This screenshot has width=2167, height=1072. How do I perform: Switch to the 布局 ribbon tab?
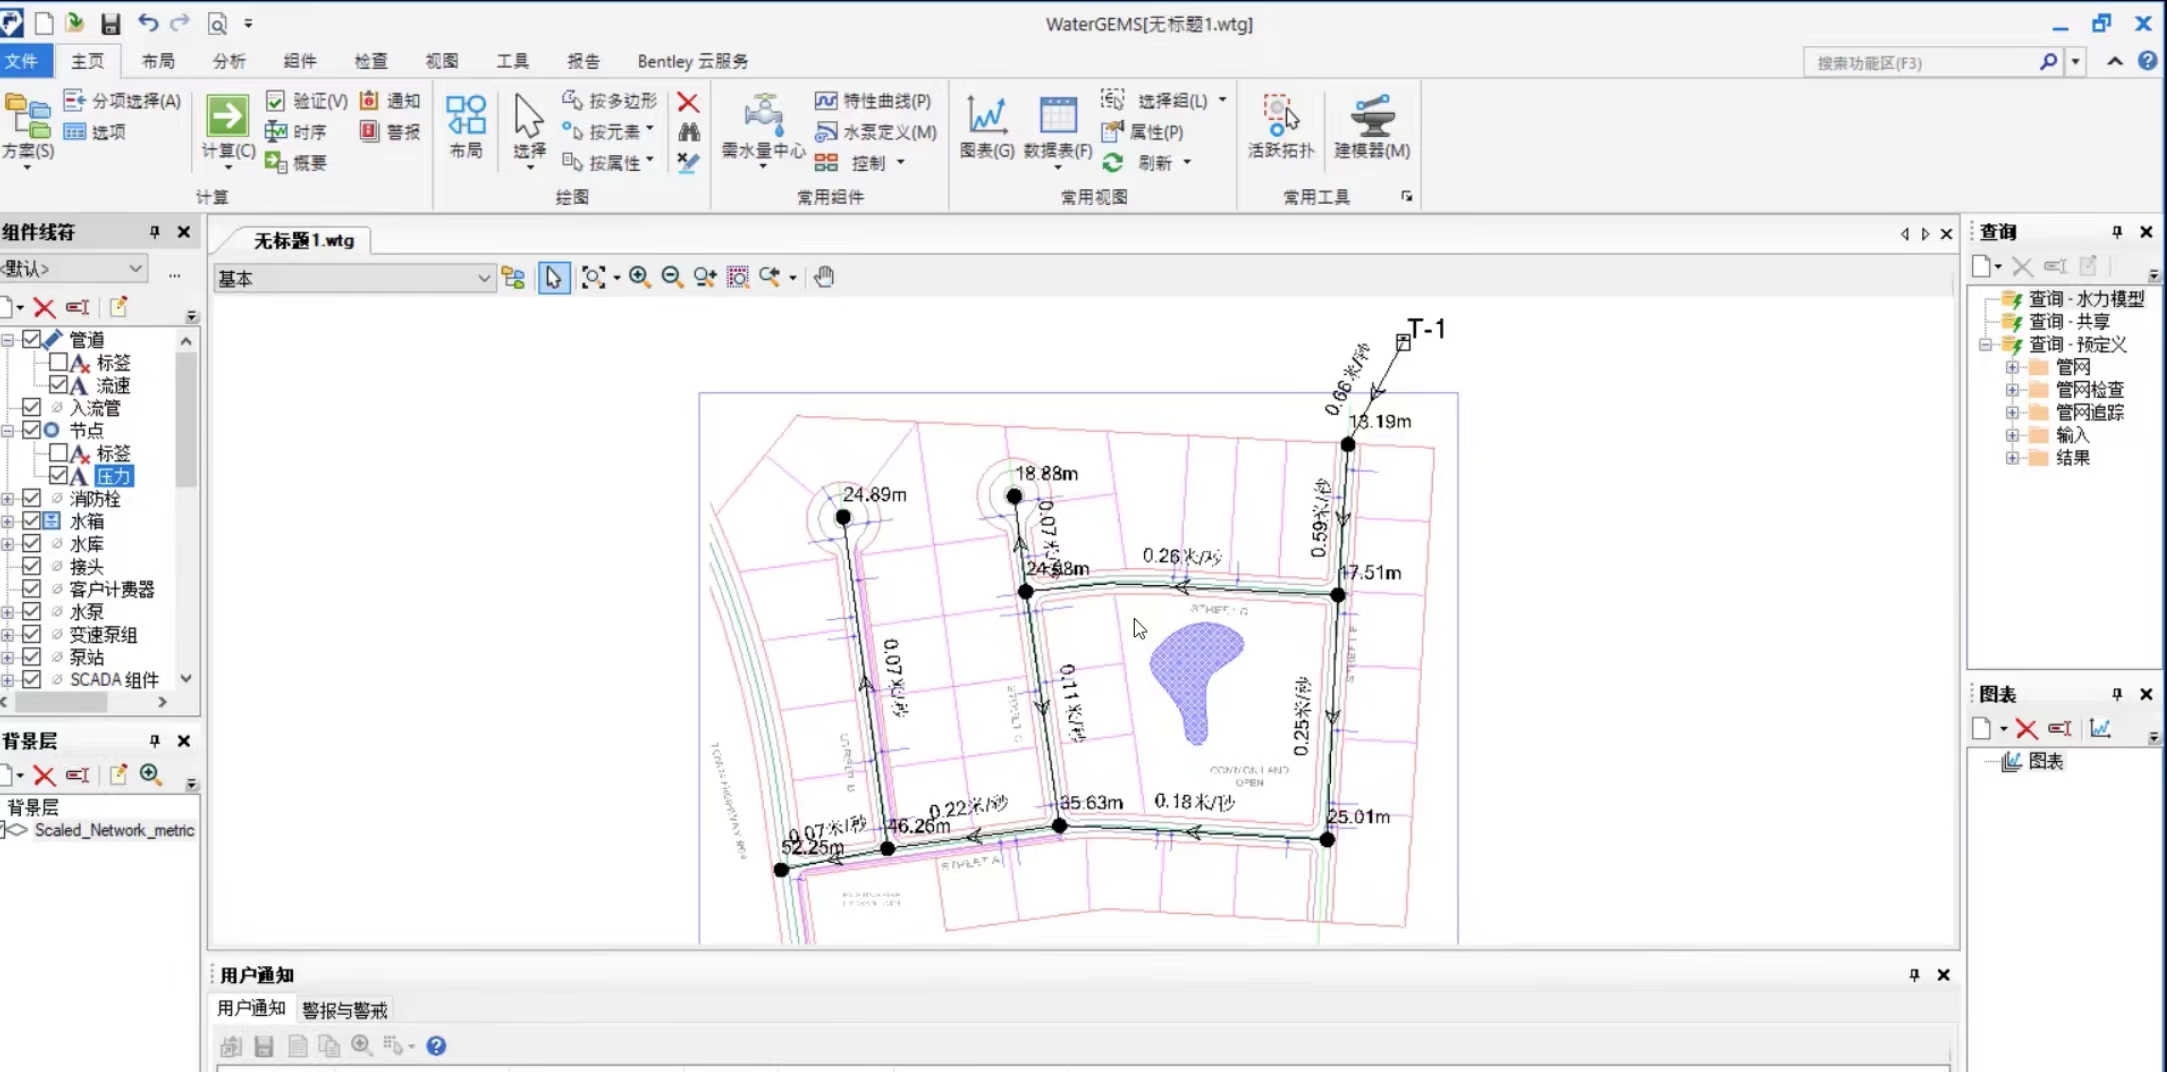click(158, 61)
